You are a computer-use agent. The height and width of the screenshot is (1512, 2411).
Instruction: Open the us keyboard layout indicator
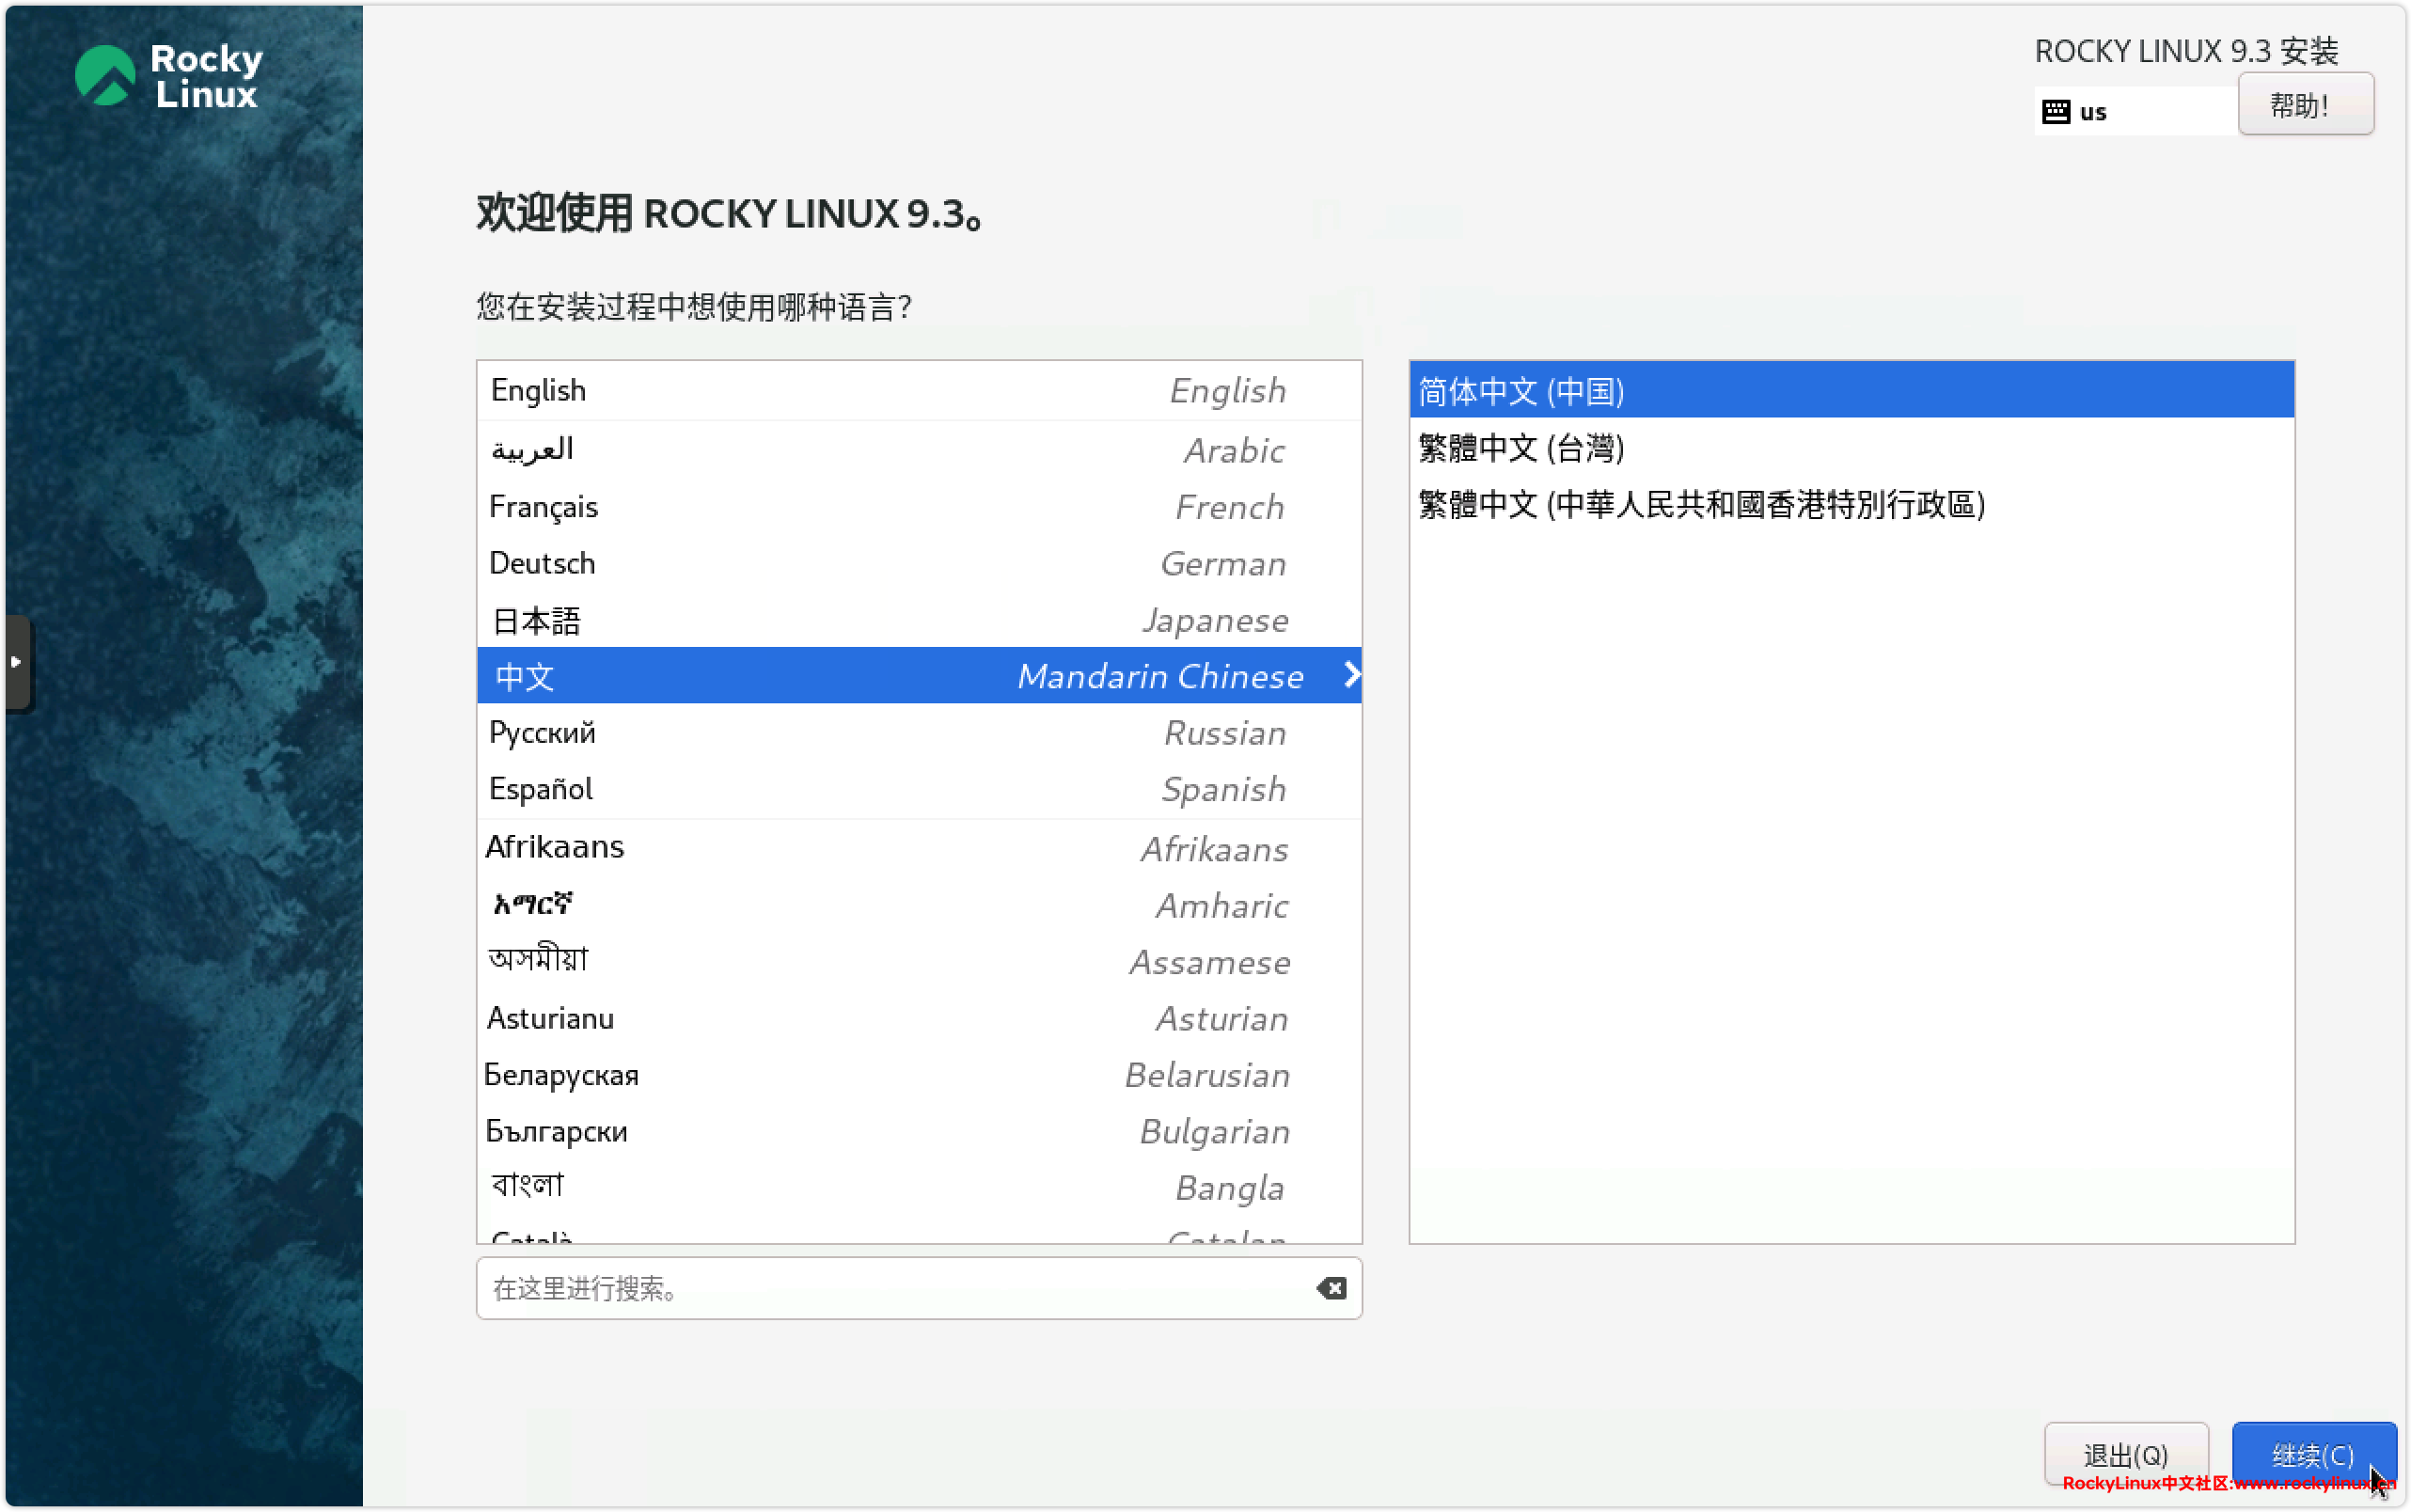coord(2092,112)
